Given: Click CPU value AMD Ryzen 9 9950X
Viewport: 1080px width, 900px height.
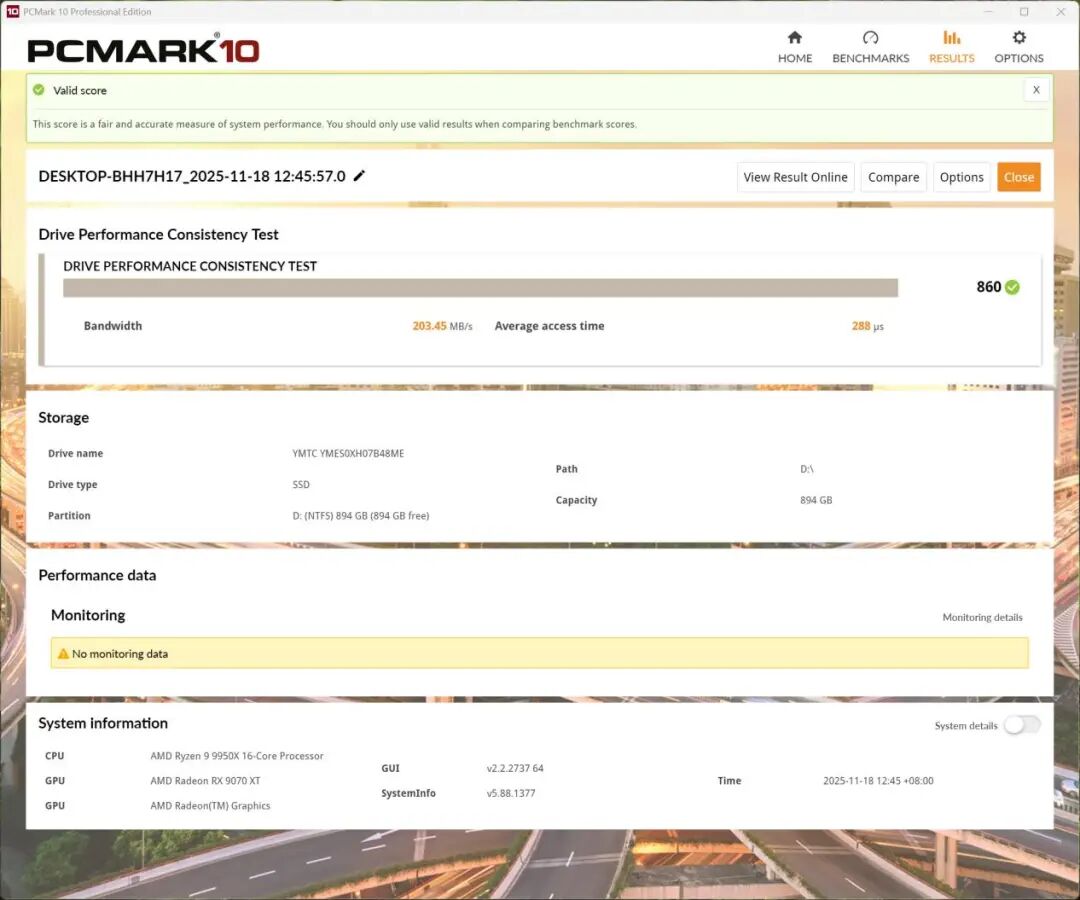Looking at the screenshot, I should coord(236,755).
